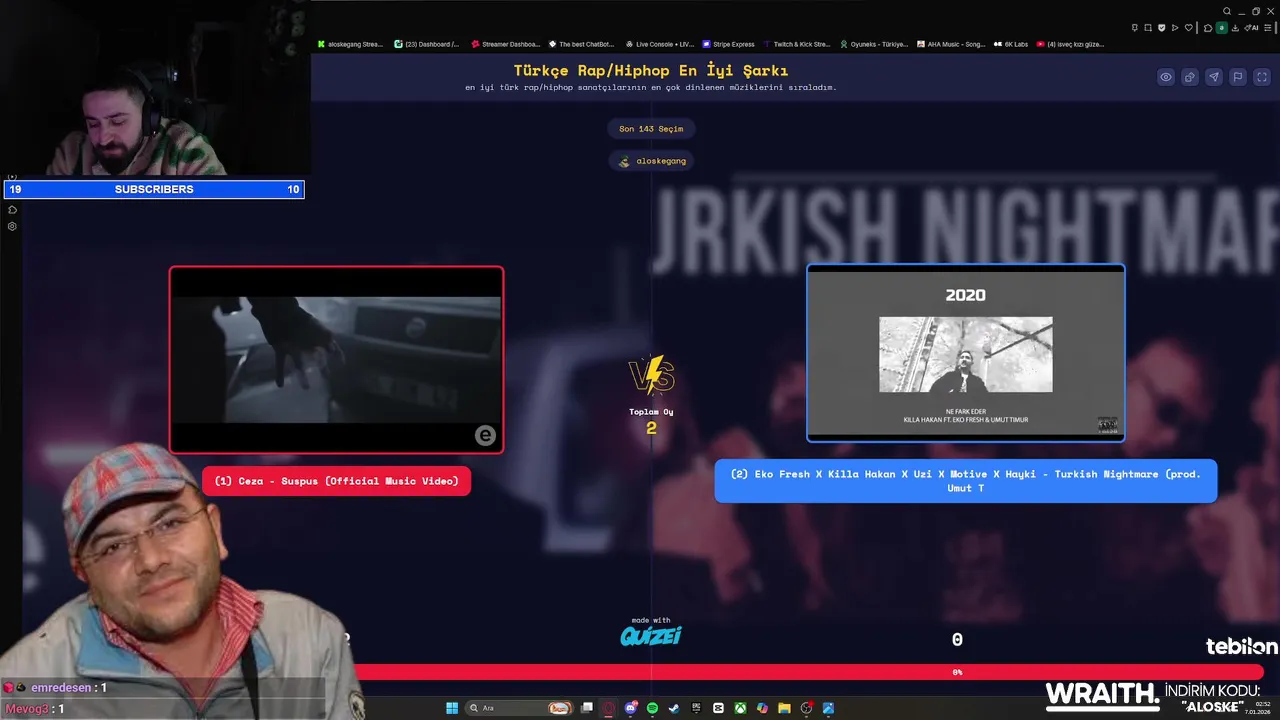Click the Quizei logo link
1280x720 pixels.
pos(651,635)
